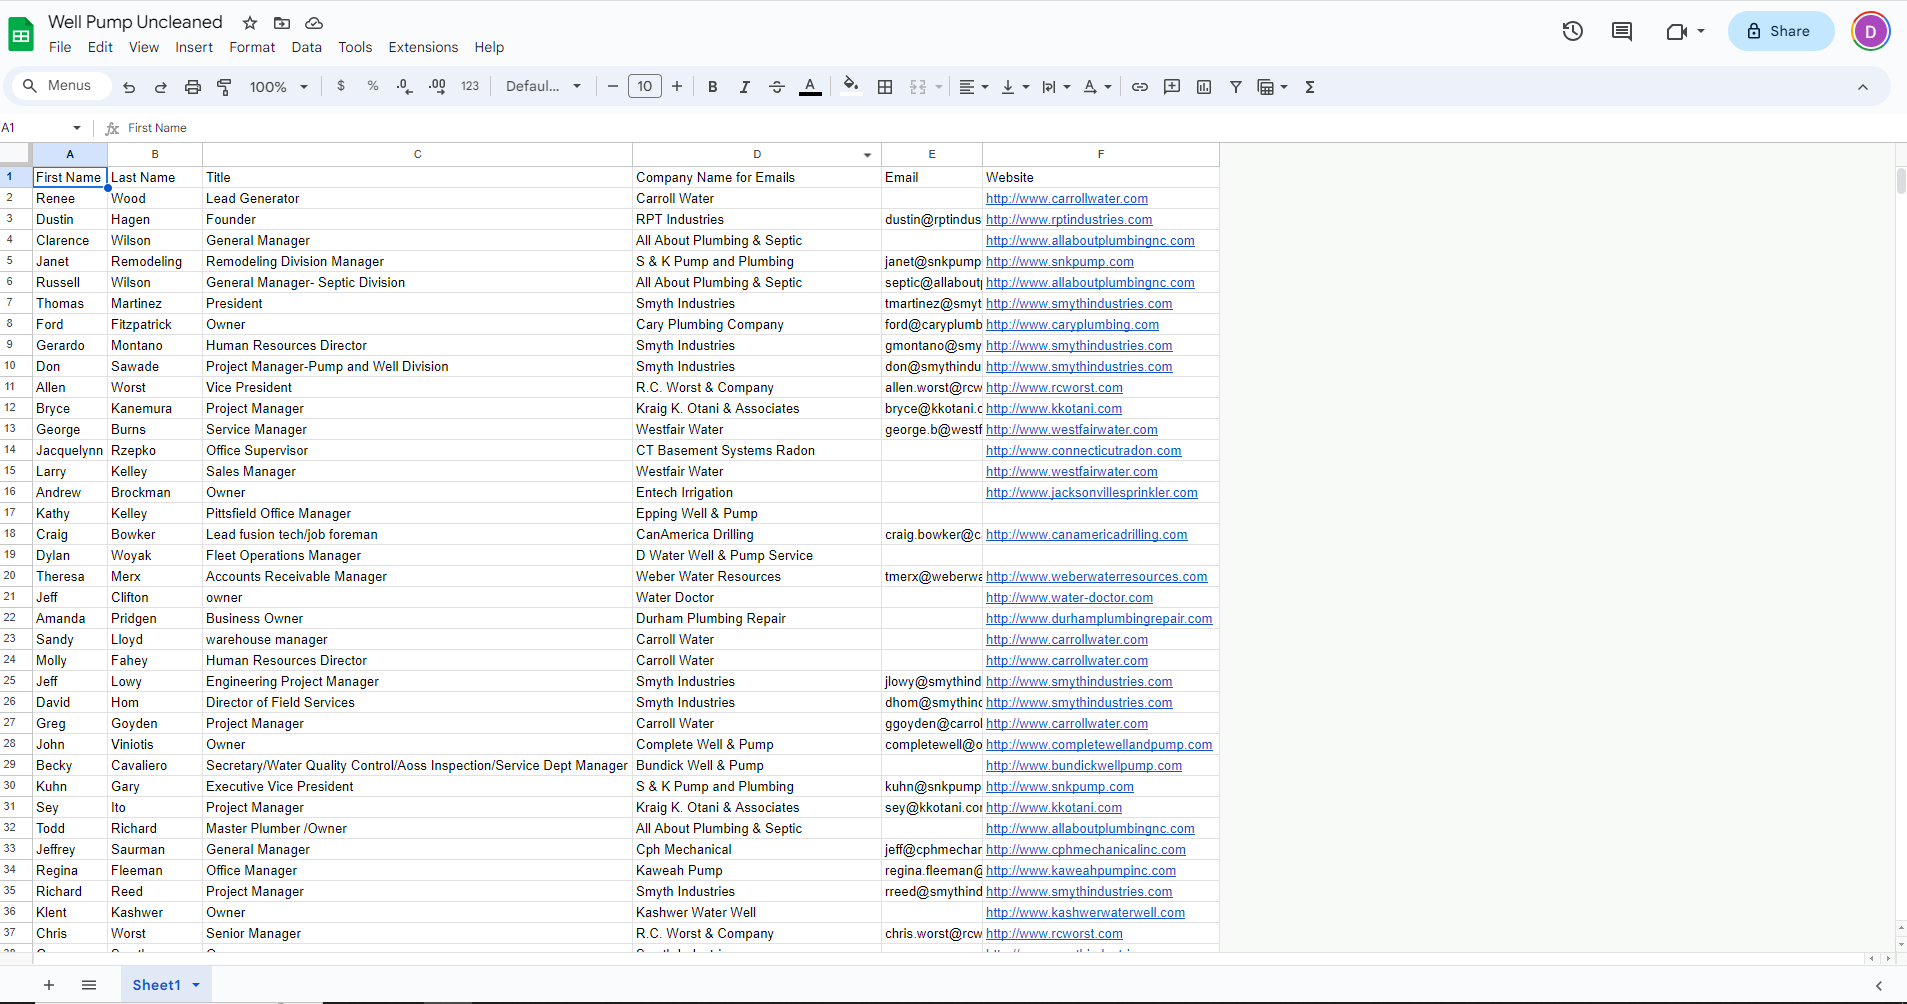
Task: Activate the paint format roller
Action: click(x=225, y=87)
